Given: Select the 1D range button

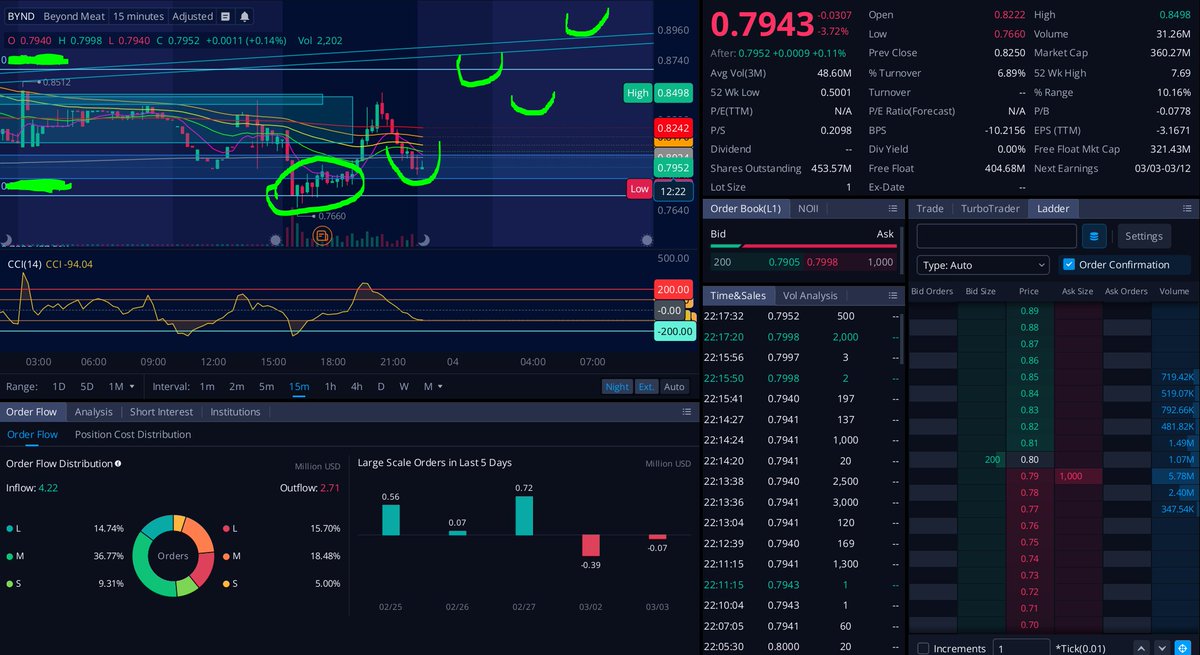Looking at the screenshot, I should 59,387.
